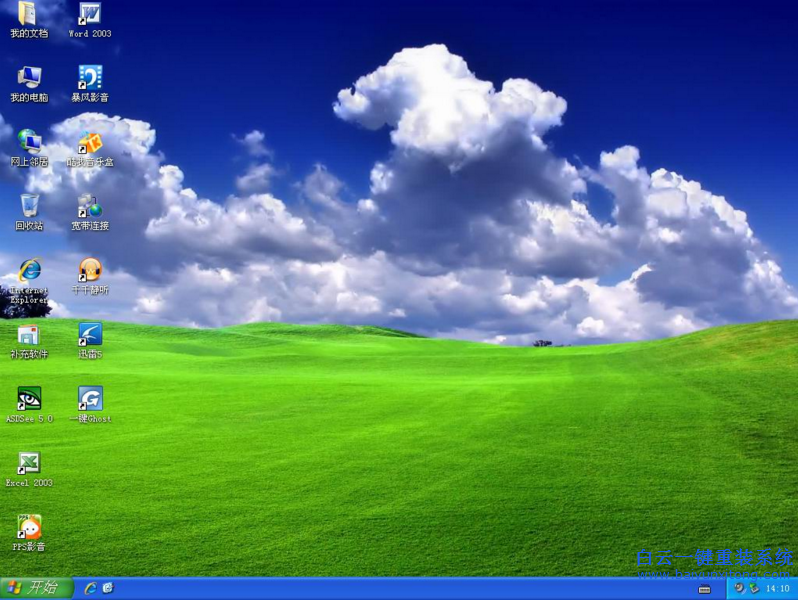Click the 我的电脑 computer icon
Viewport: 798px width, 600px height.
29,79
